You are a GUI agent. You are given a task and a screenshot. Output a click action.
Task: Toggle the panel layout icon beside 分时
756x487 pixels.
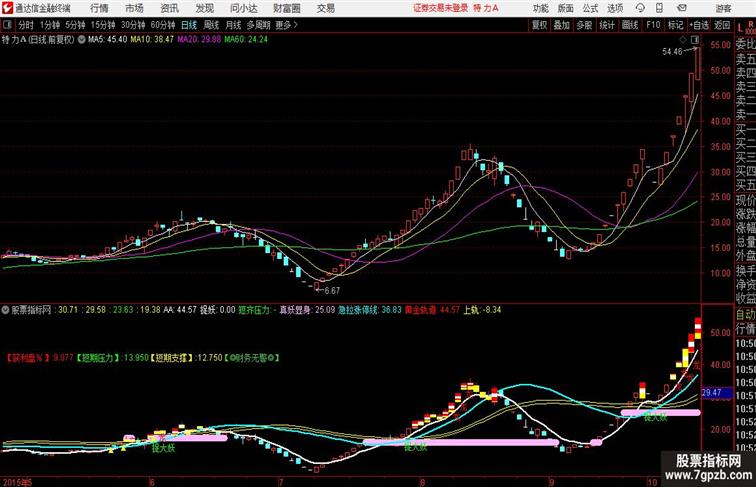(7, 25)
